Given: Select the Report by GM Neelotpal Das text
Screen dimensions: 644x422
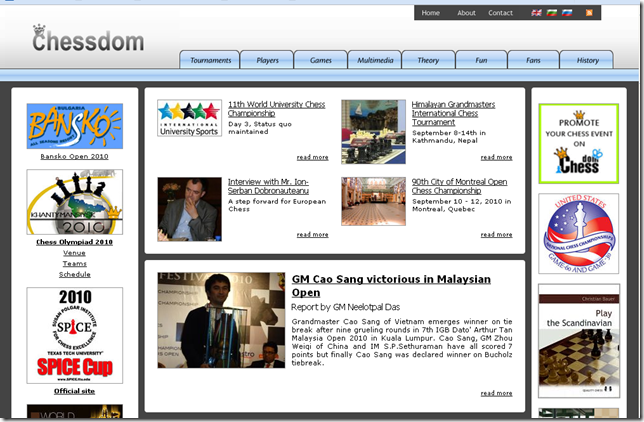Looking at the screenshot, I should 345,307.
